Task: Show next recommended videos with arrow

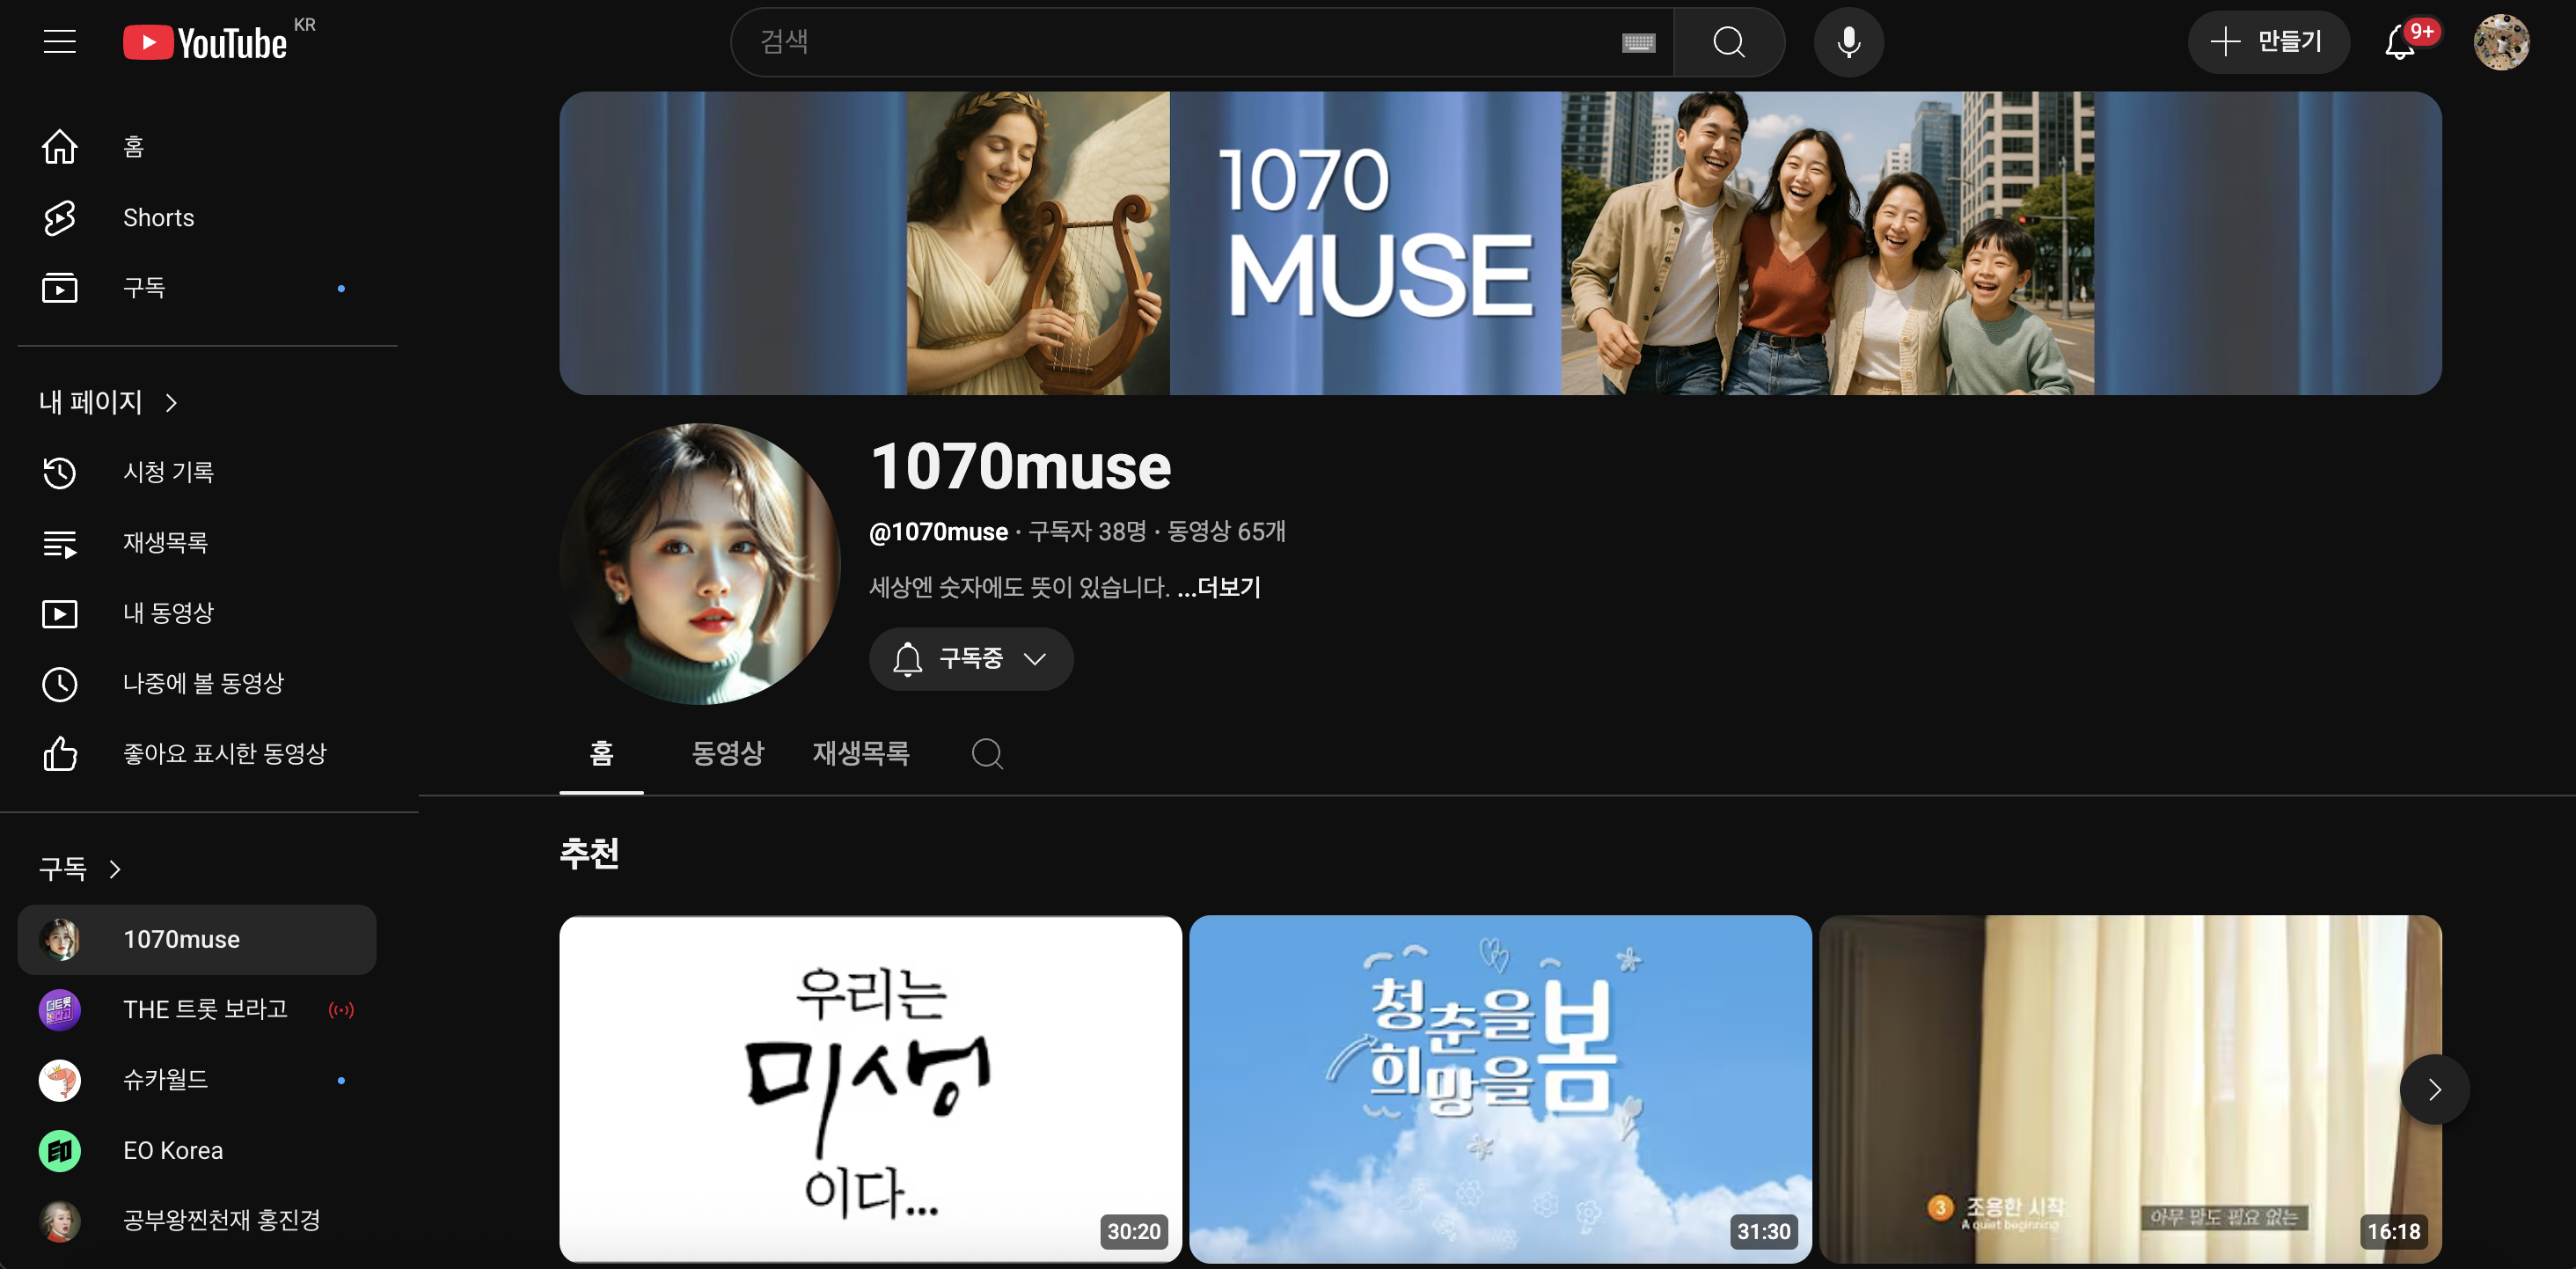Action: [x=2433, y=1089]
